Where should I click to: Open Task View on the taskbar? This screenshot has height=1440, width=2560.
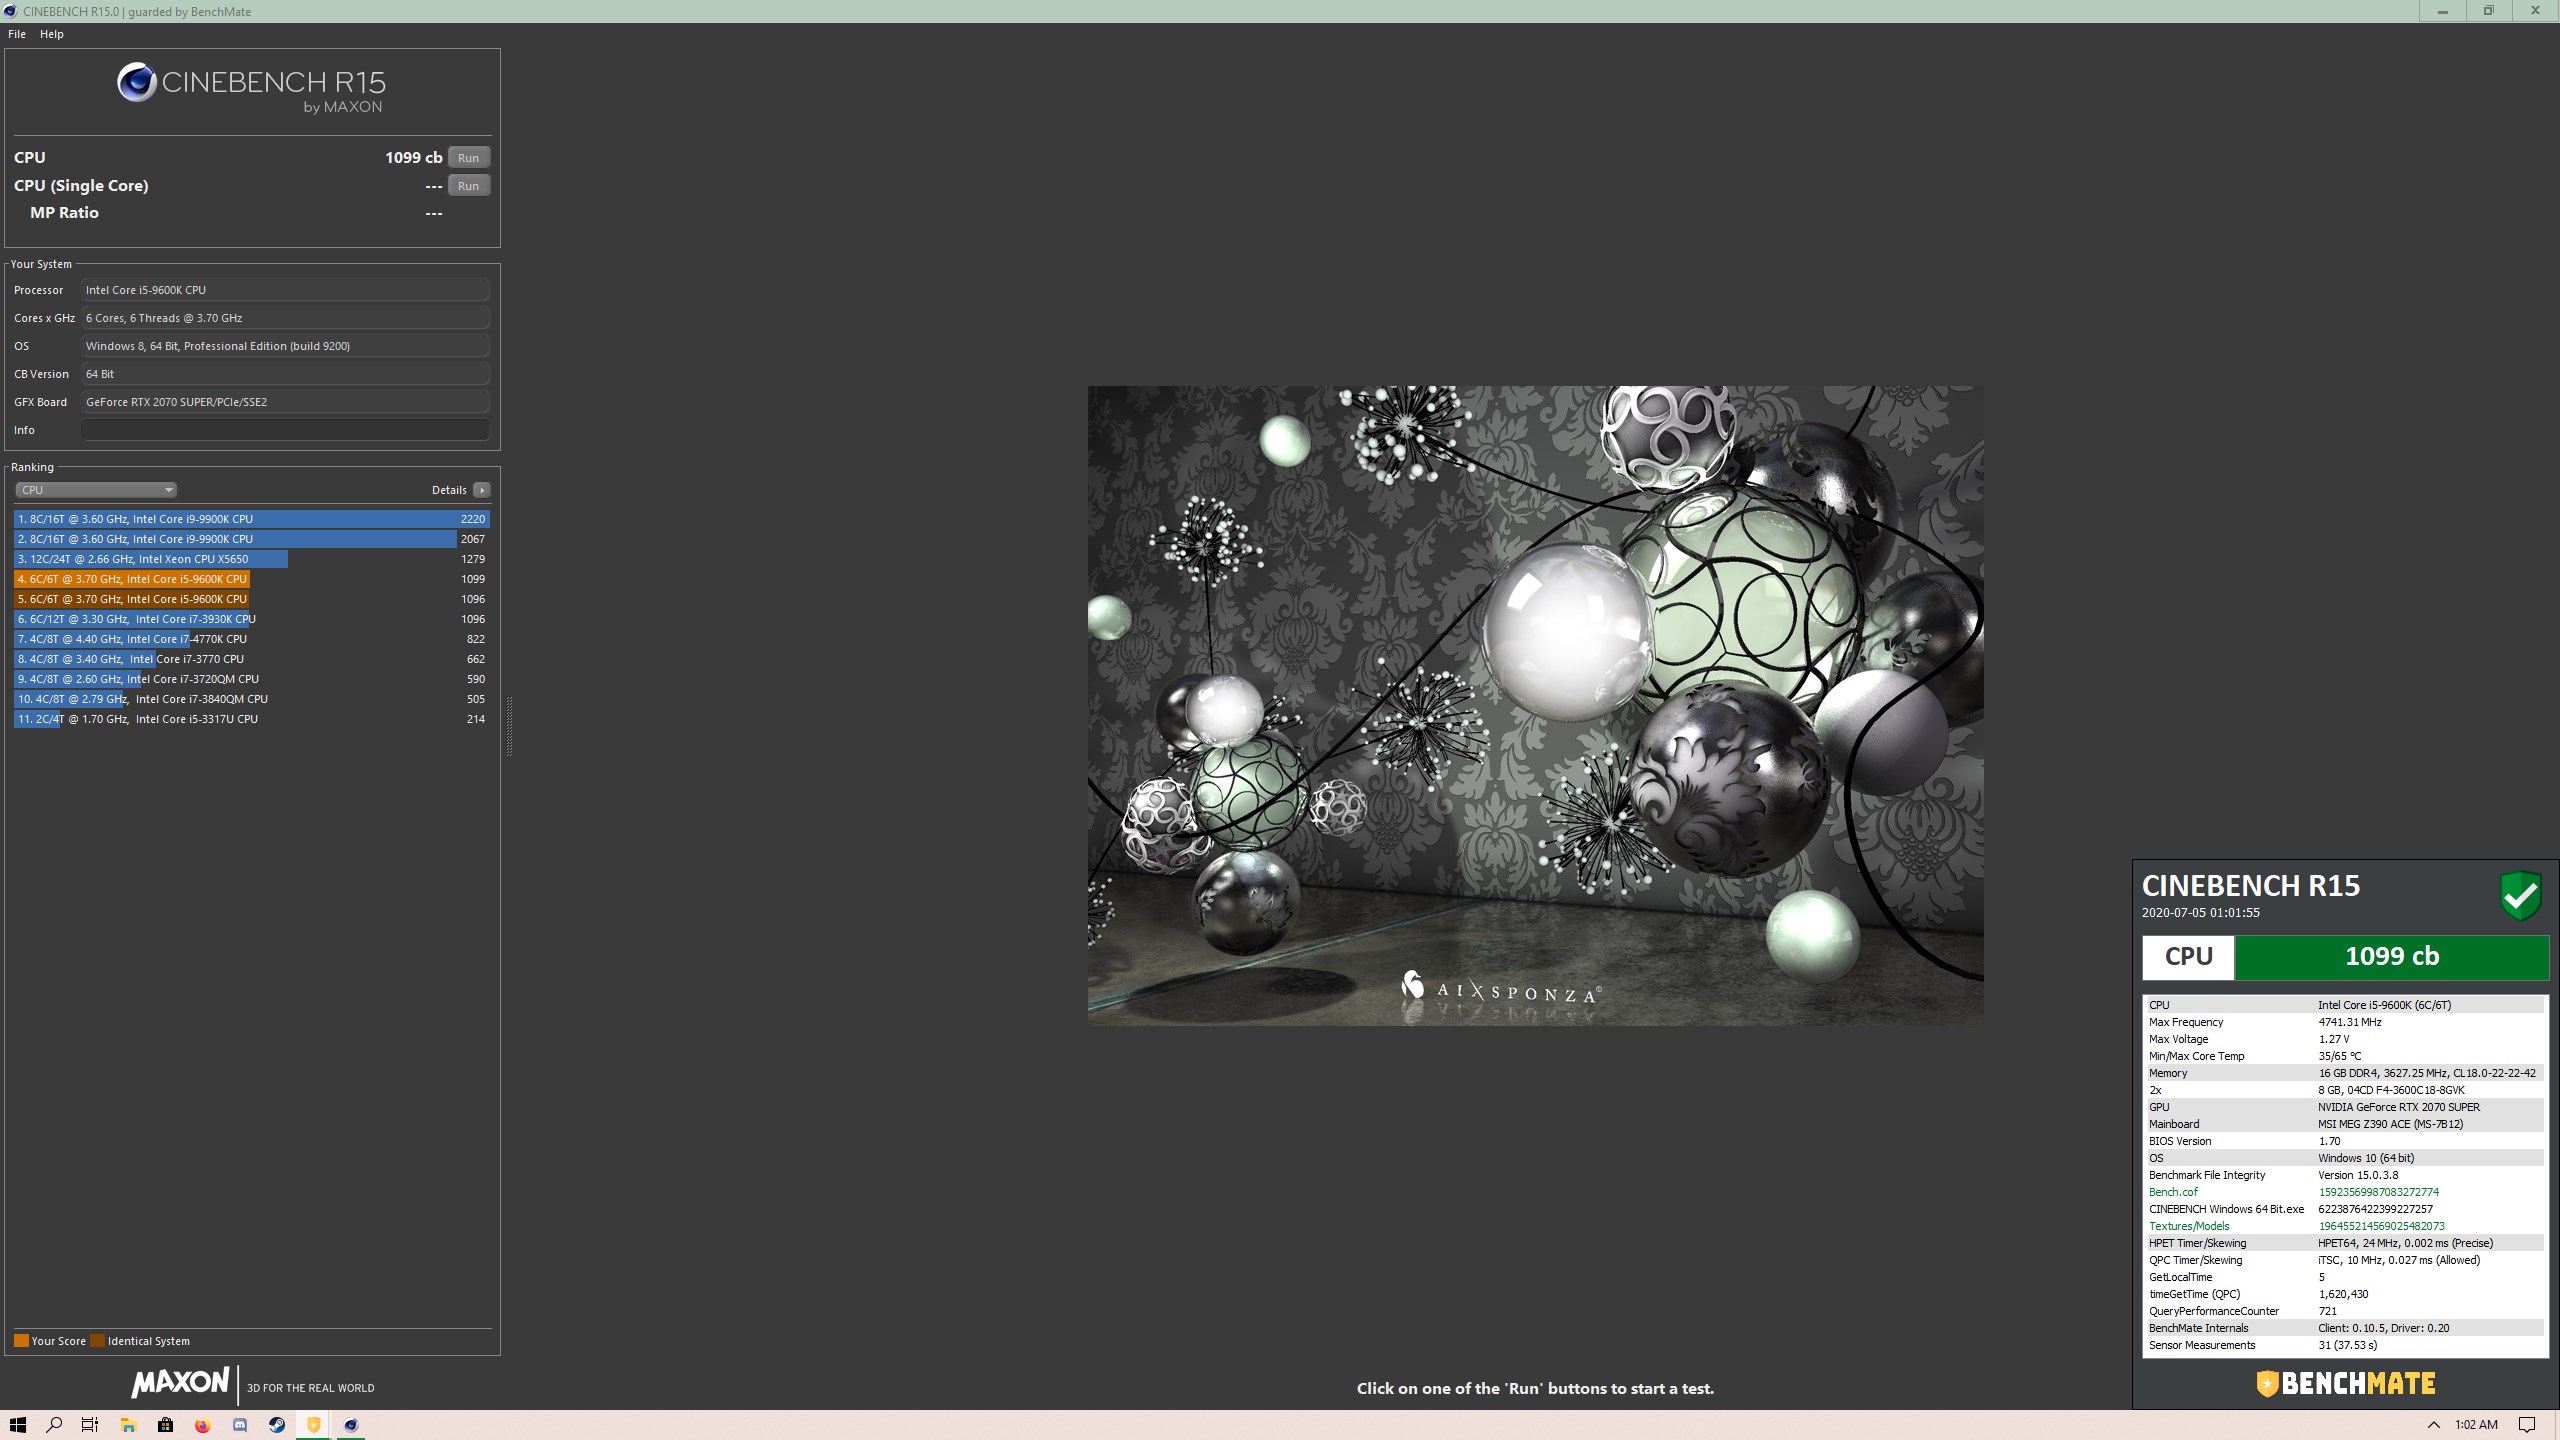(90, 1425)
